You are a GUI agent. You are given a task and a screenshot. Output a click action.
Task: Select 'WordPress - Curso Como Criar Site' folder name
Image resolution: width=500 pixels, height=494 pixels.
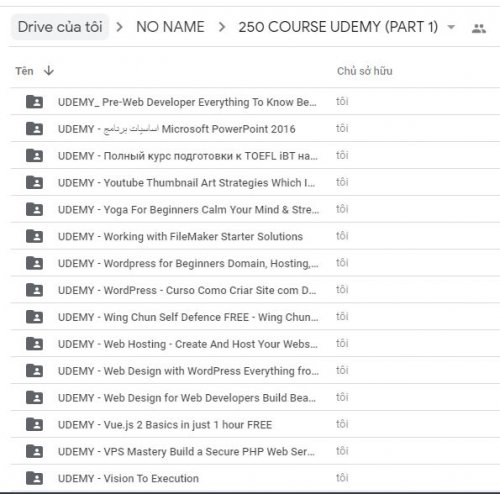click(187, 290)
